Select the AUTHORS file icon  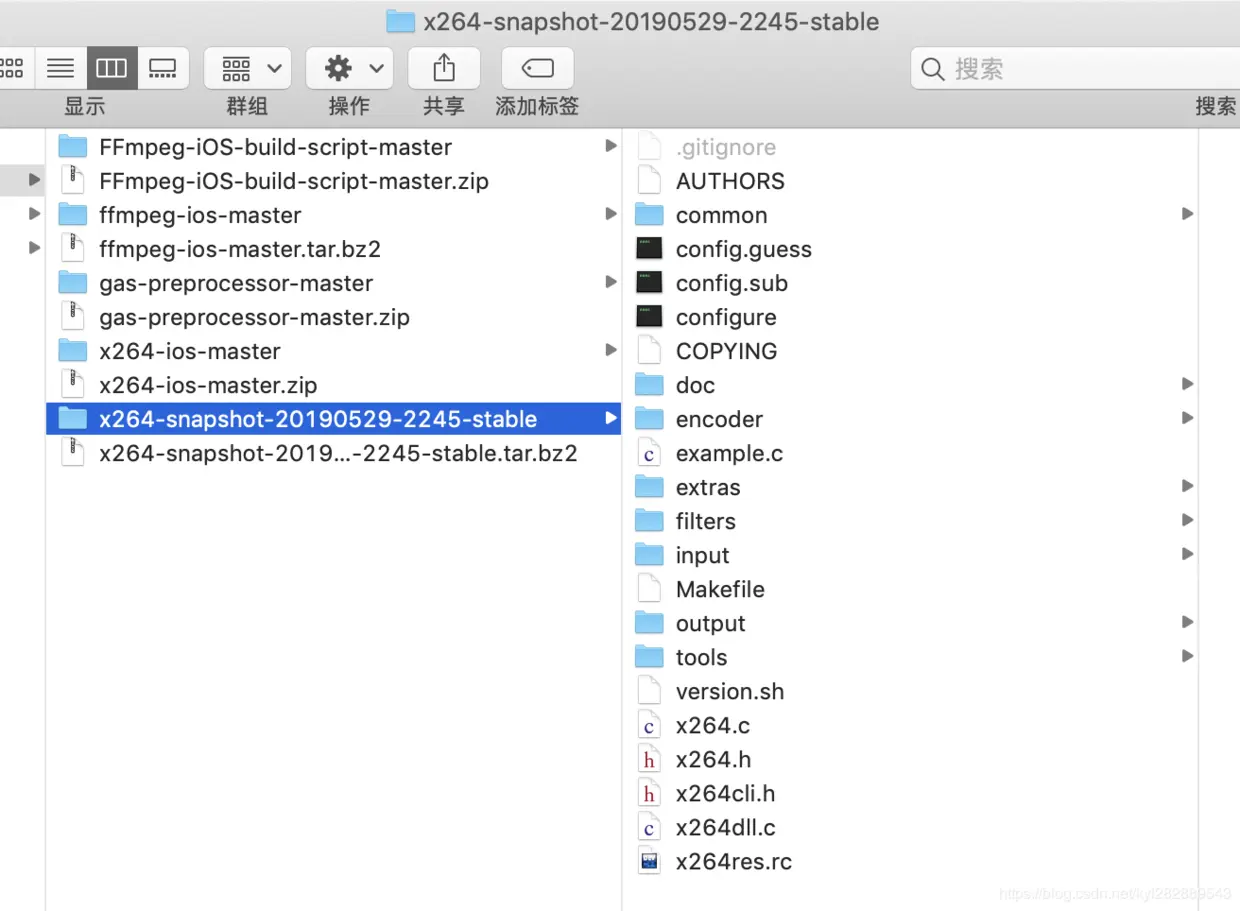(650, 181)
